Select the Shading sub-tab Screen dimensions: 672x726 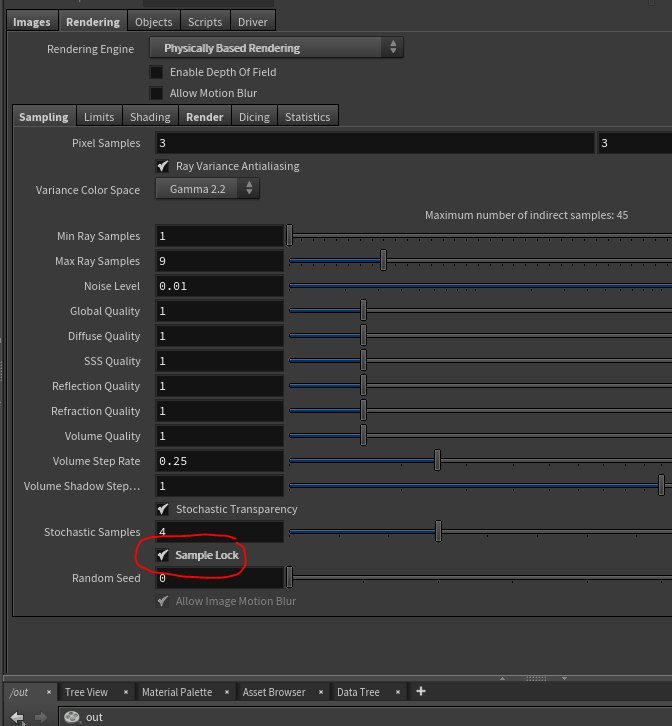tap(150, 117)
